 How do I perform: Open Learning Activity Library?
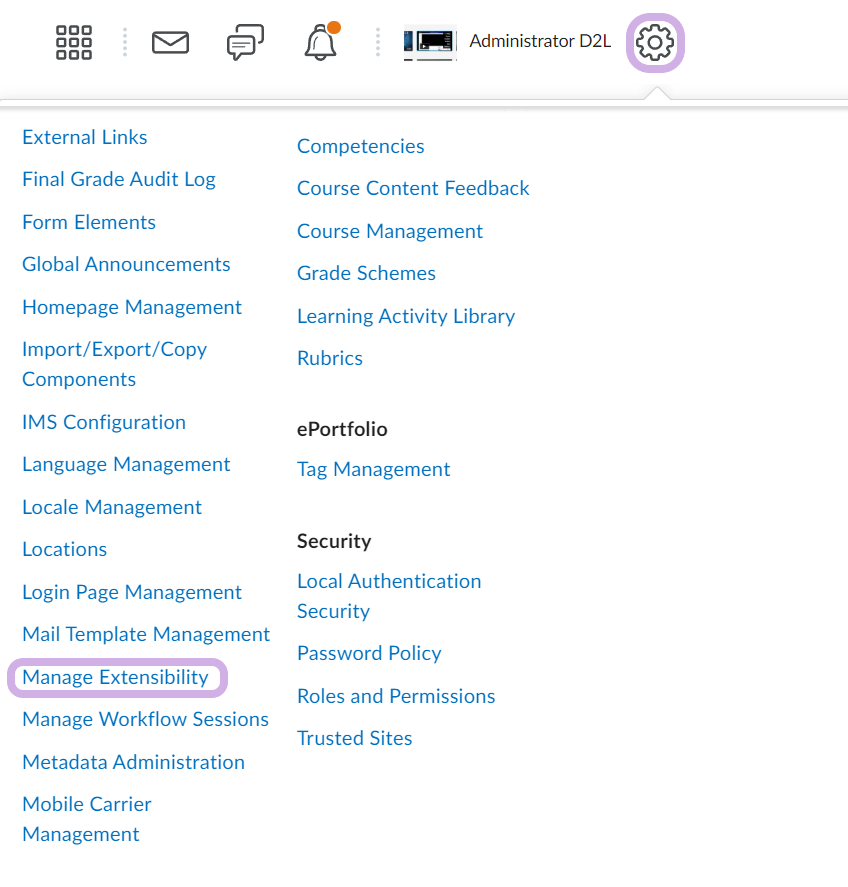pos(406,316)
